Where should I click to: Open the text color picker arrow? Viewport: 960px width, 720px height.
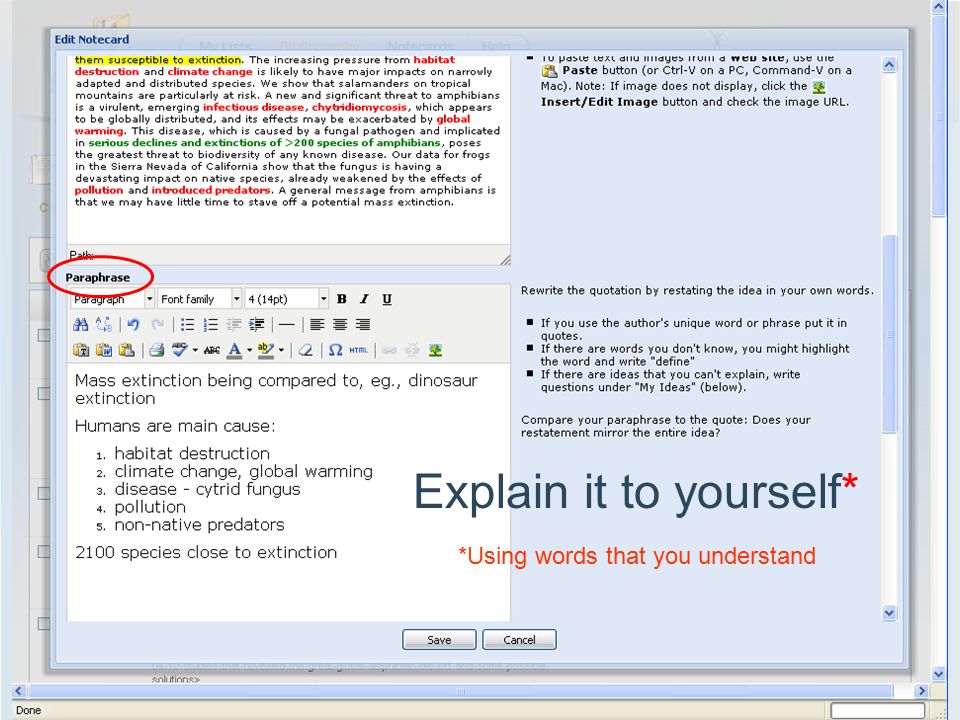point(250,350)
